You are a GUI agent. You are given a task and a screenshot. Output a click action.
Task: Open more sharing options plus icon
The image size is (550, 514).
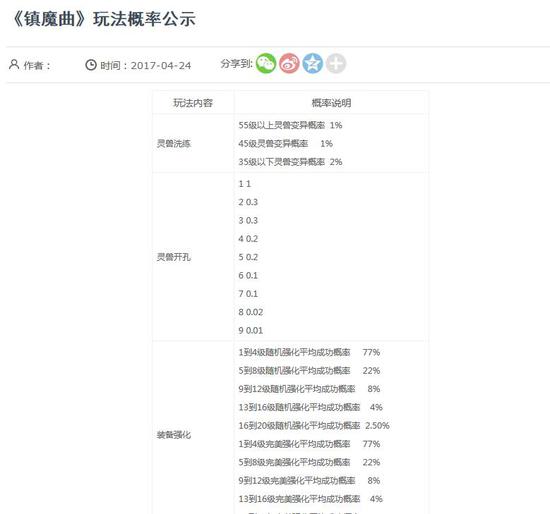336,64
